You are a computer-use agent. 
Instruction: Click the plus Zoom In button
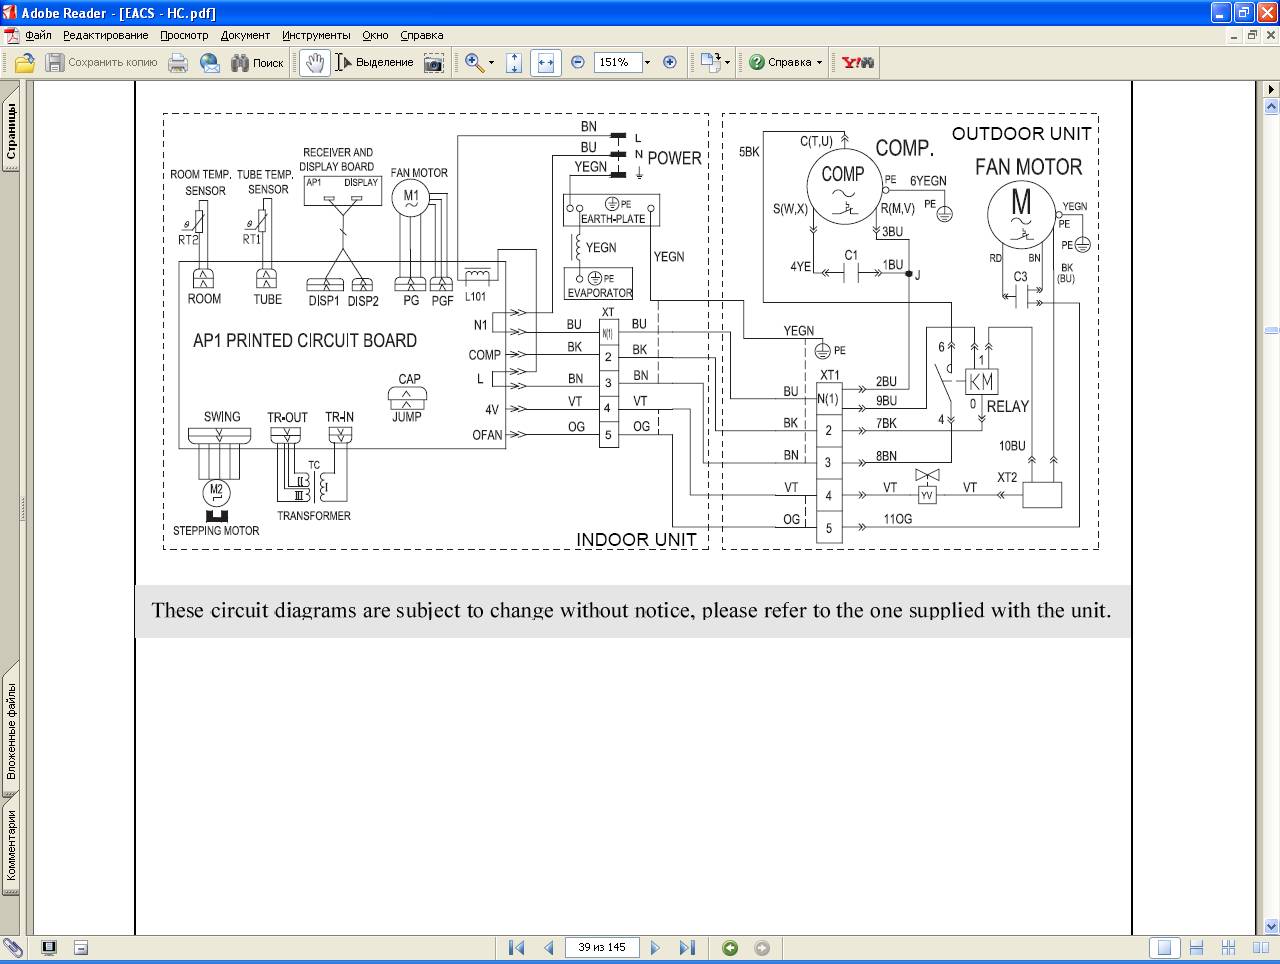click(670, 63)
